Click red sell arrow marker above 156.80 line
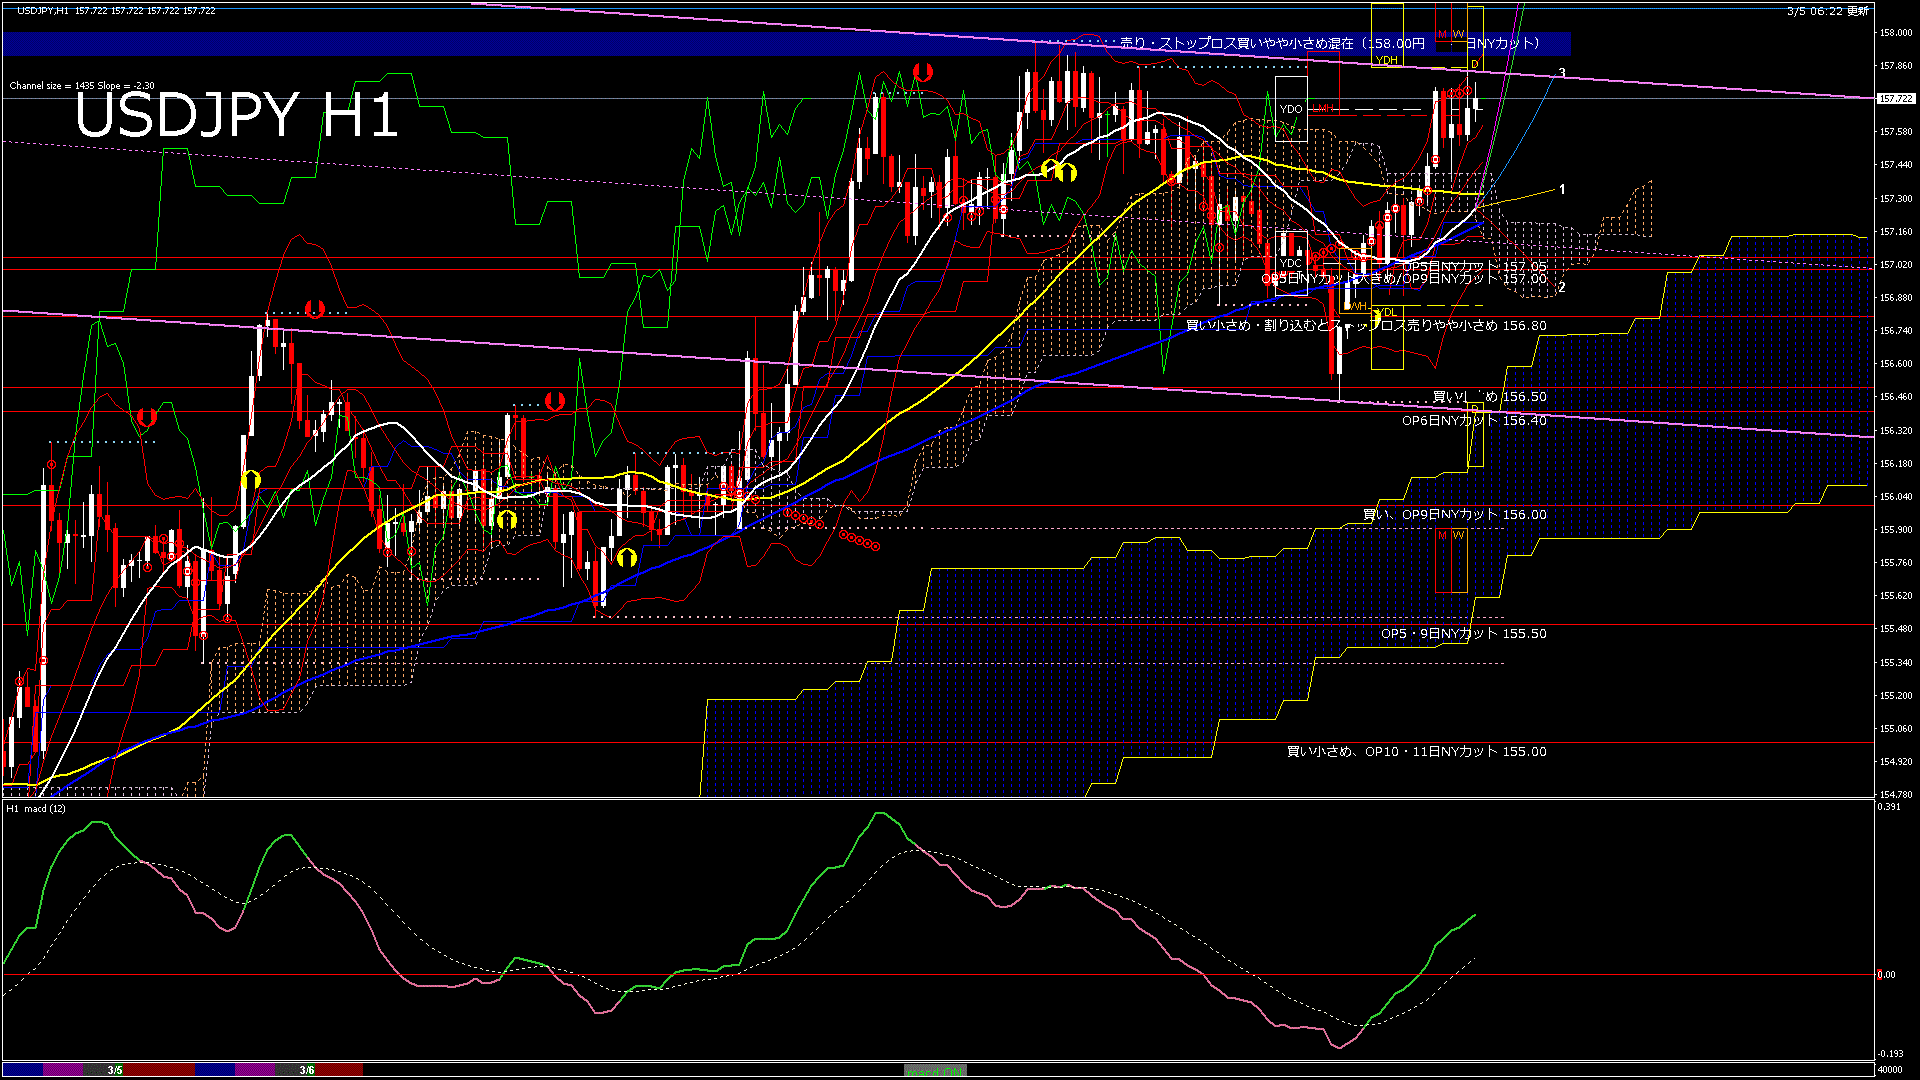 (x=315, y=309)
